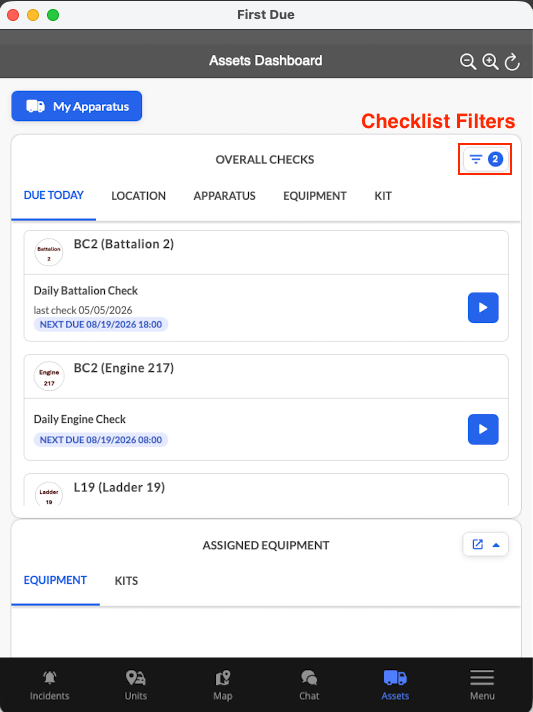Go to Units in bottom navigation
The height and width of the screenshot is (712, 533).
(x=136, y=685)
